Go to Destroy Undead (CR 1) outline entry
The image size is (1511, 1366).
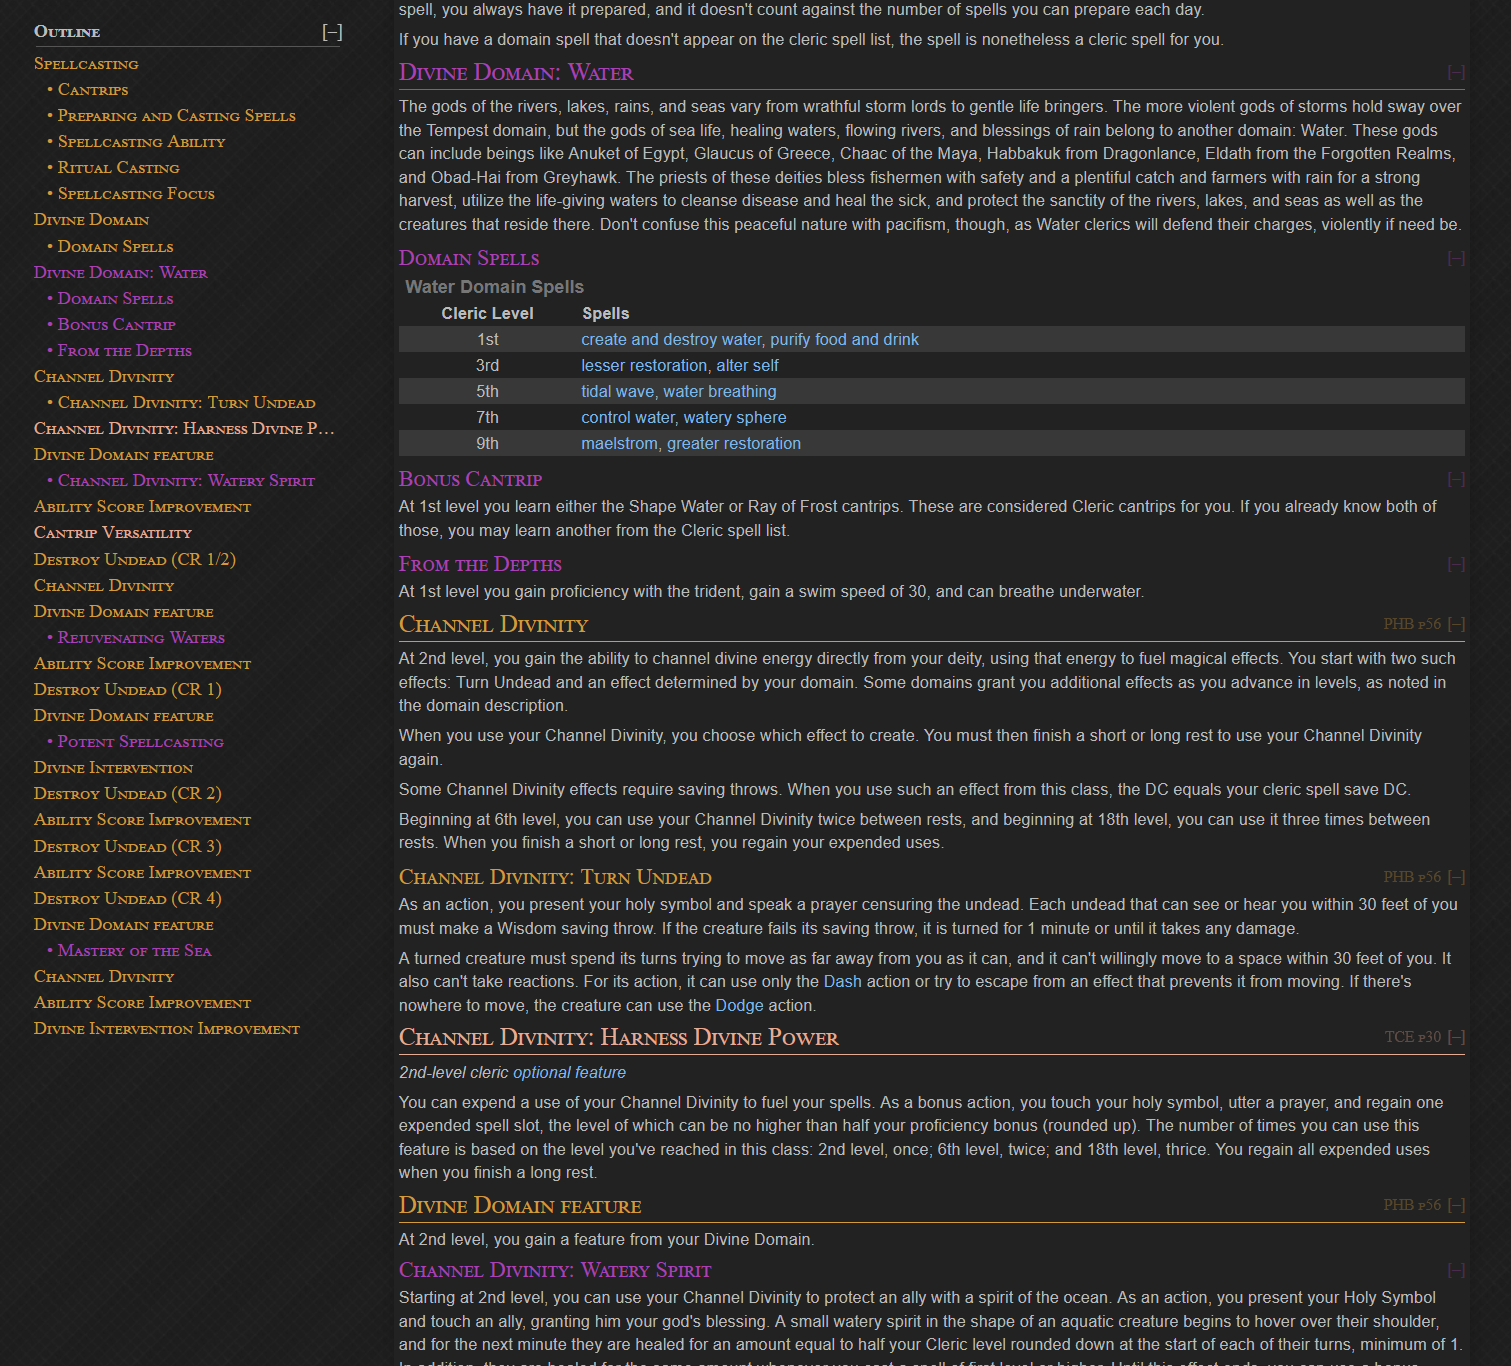point(127,689)
